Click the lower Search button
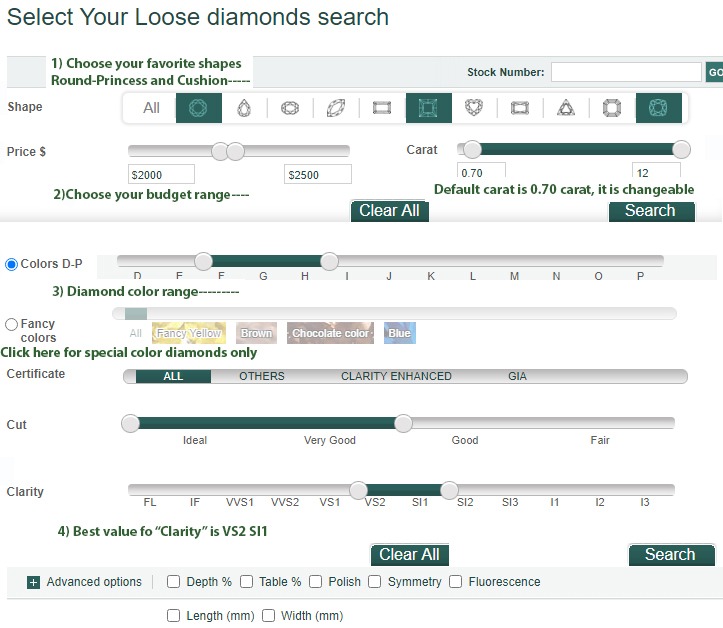This screenshot has width=723, height=628. coord(671,555)
